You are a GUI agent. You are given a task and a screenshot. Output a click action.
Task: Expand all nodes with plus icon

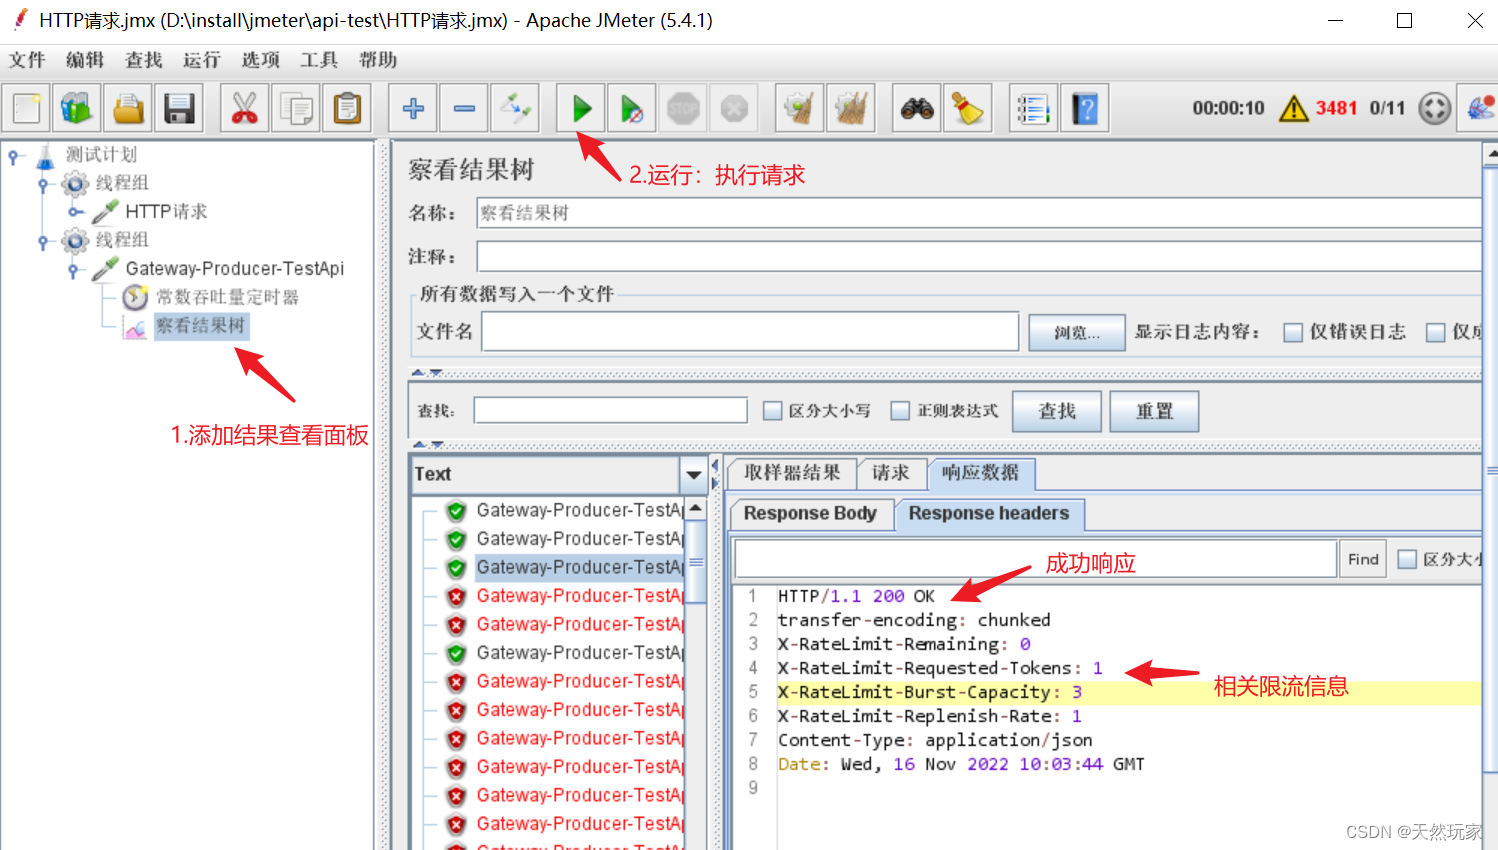pos(413,108)
